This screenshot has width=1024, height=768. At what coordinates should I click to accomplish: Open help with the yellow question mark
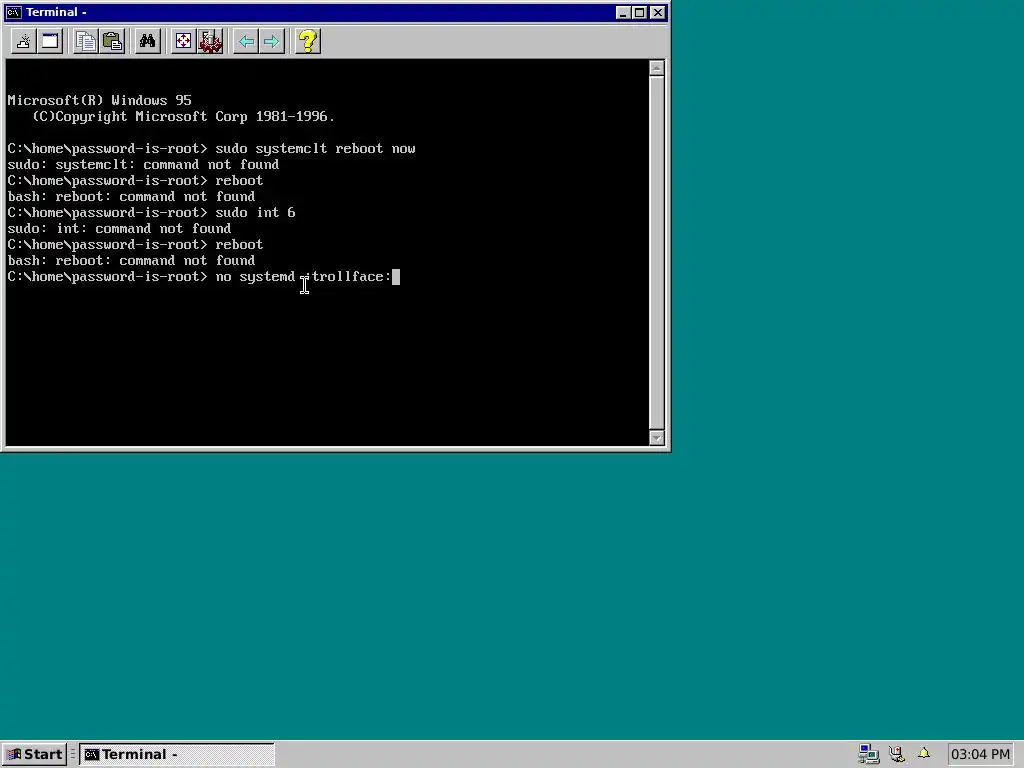point(308,42)
